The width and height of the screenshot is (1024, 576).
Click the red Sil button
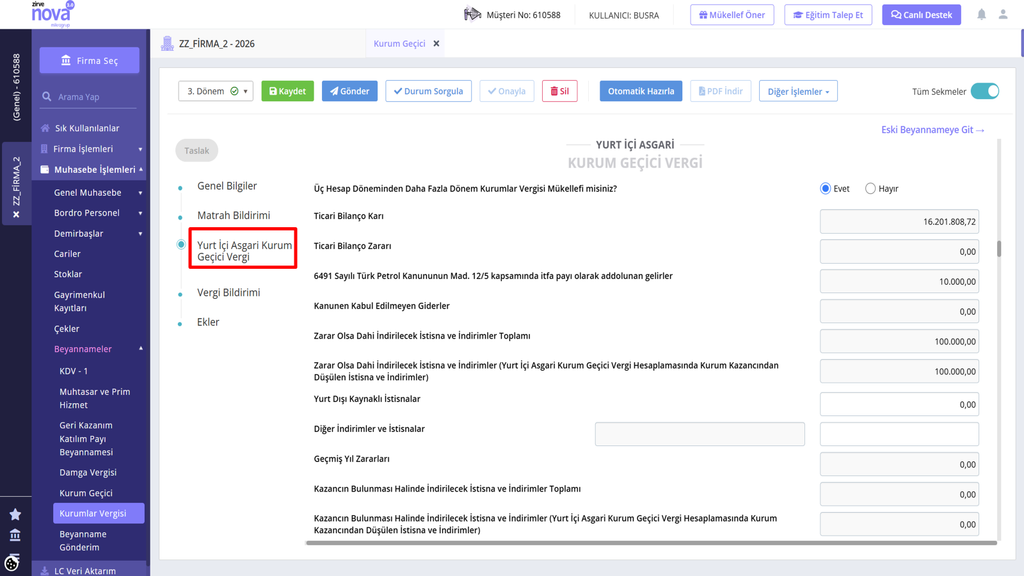560,91
